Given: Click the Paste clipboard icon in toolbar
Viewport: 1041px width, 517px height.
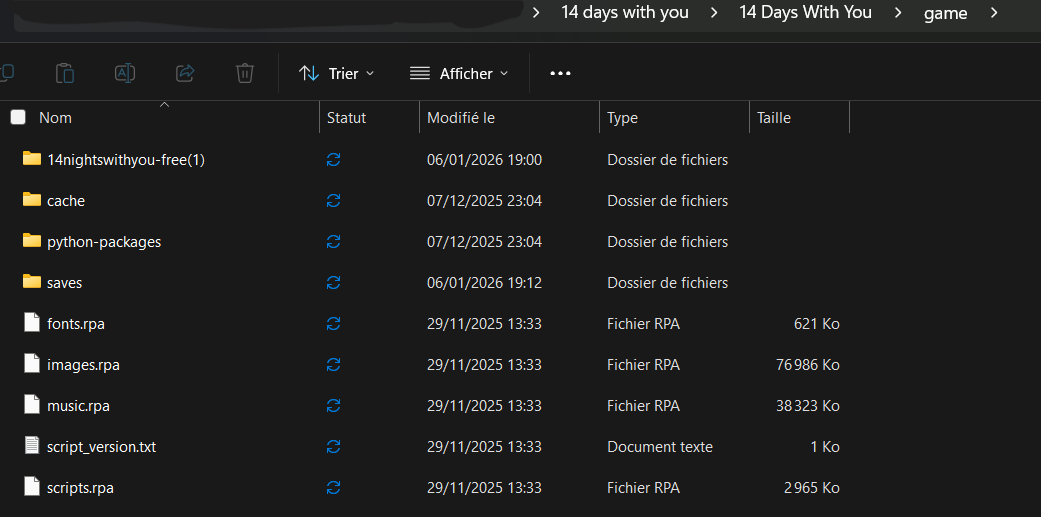Looking at the screenshot, I should [x=65, y=73].
